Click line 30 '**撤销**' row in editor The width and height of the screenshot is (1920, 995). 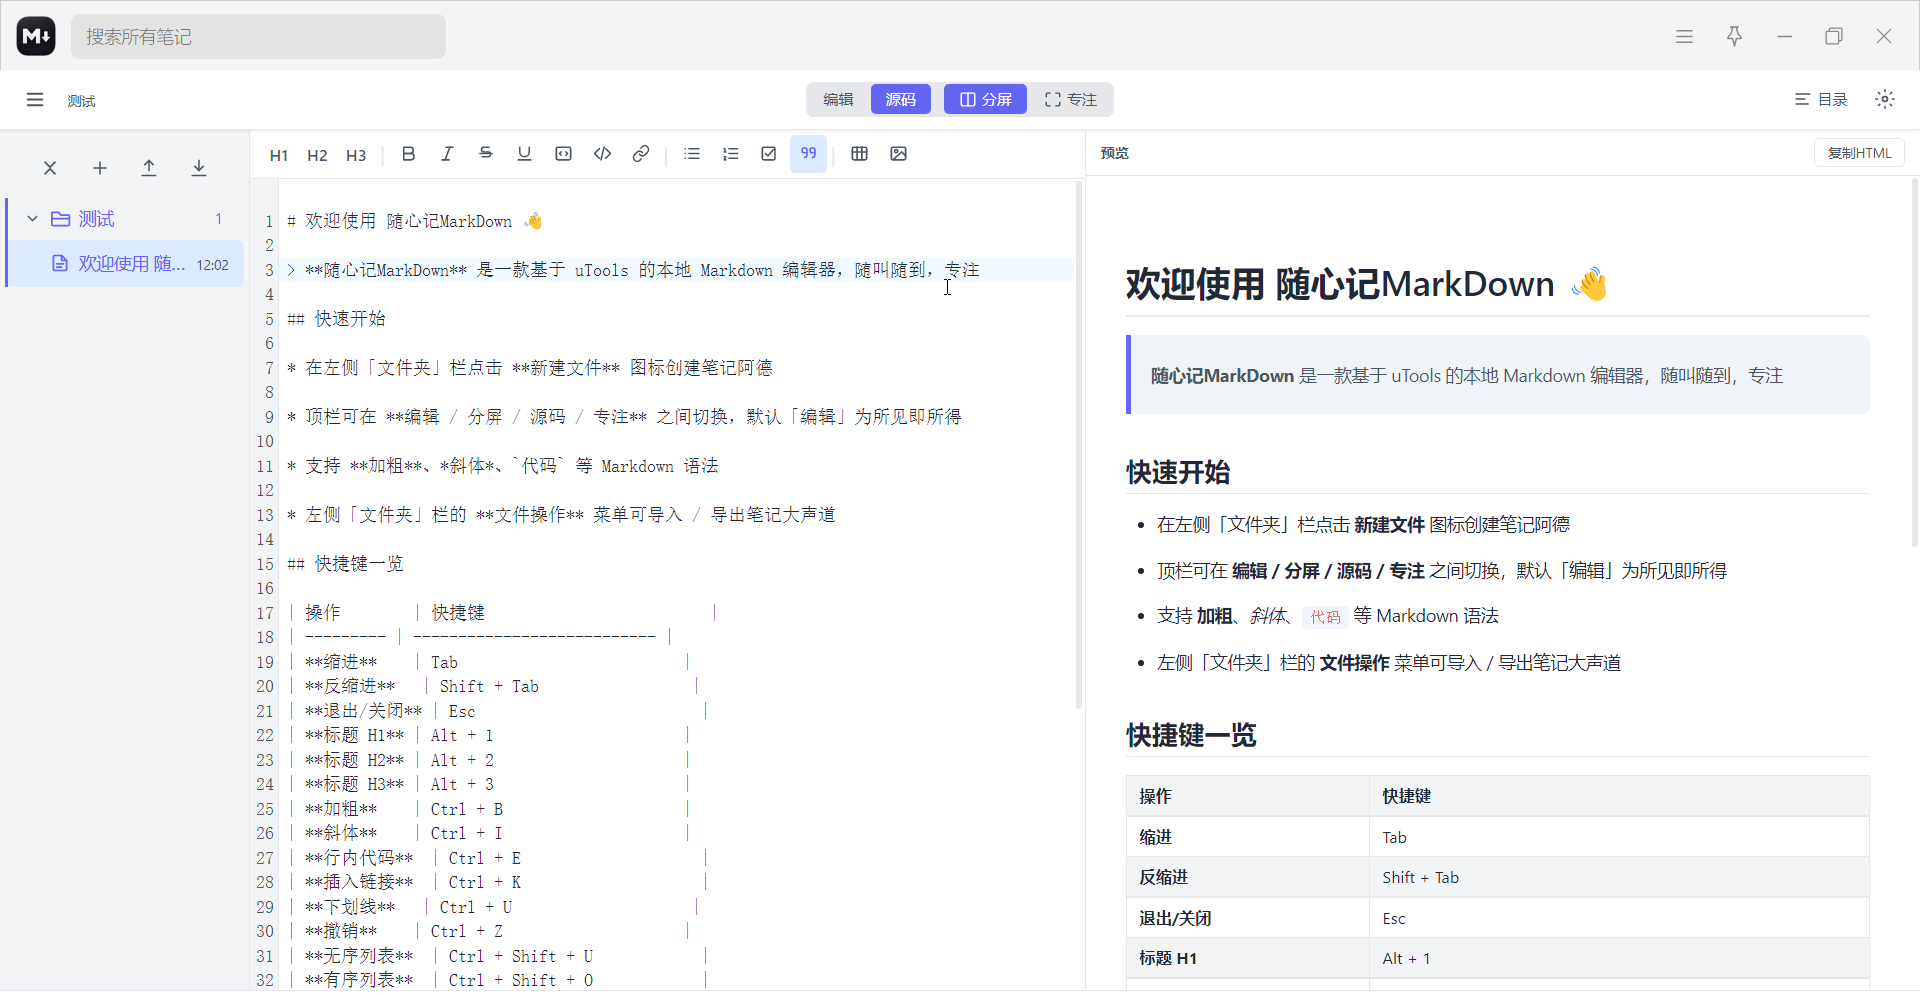487,931
